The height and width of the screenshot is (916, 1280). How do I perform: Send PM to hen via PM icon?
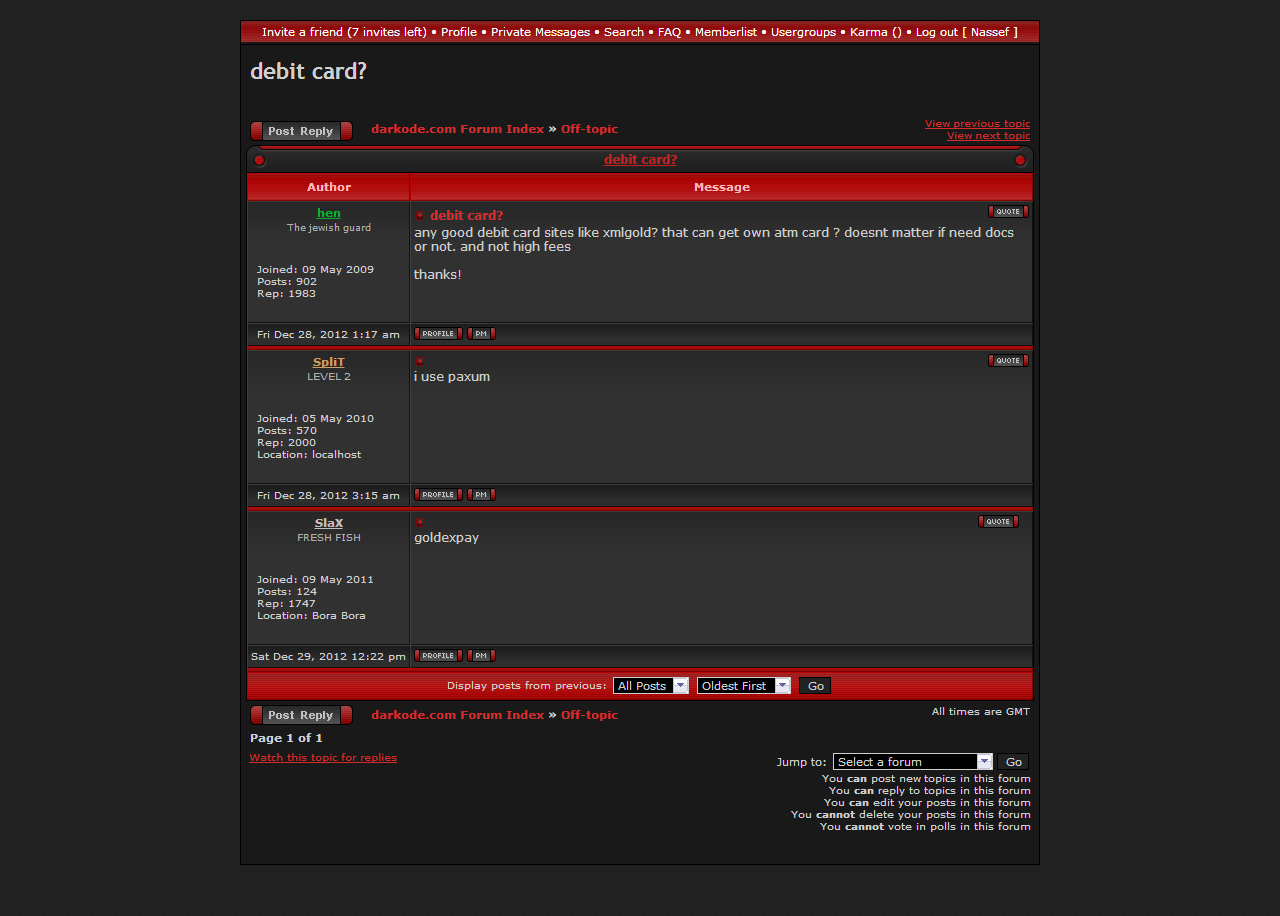click(x=481, y=334)
